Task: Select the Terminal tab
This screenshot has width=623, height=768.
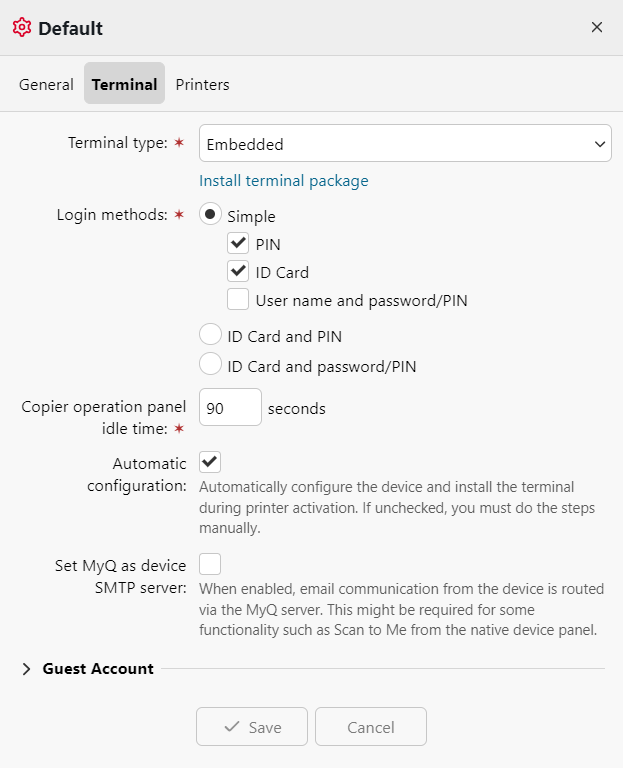Action: click(x=124, y=85)
